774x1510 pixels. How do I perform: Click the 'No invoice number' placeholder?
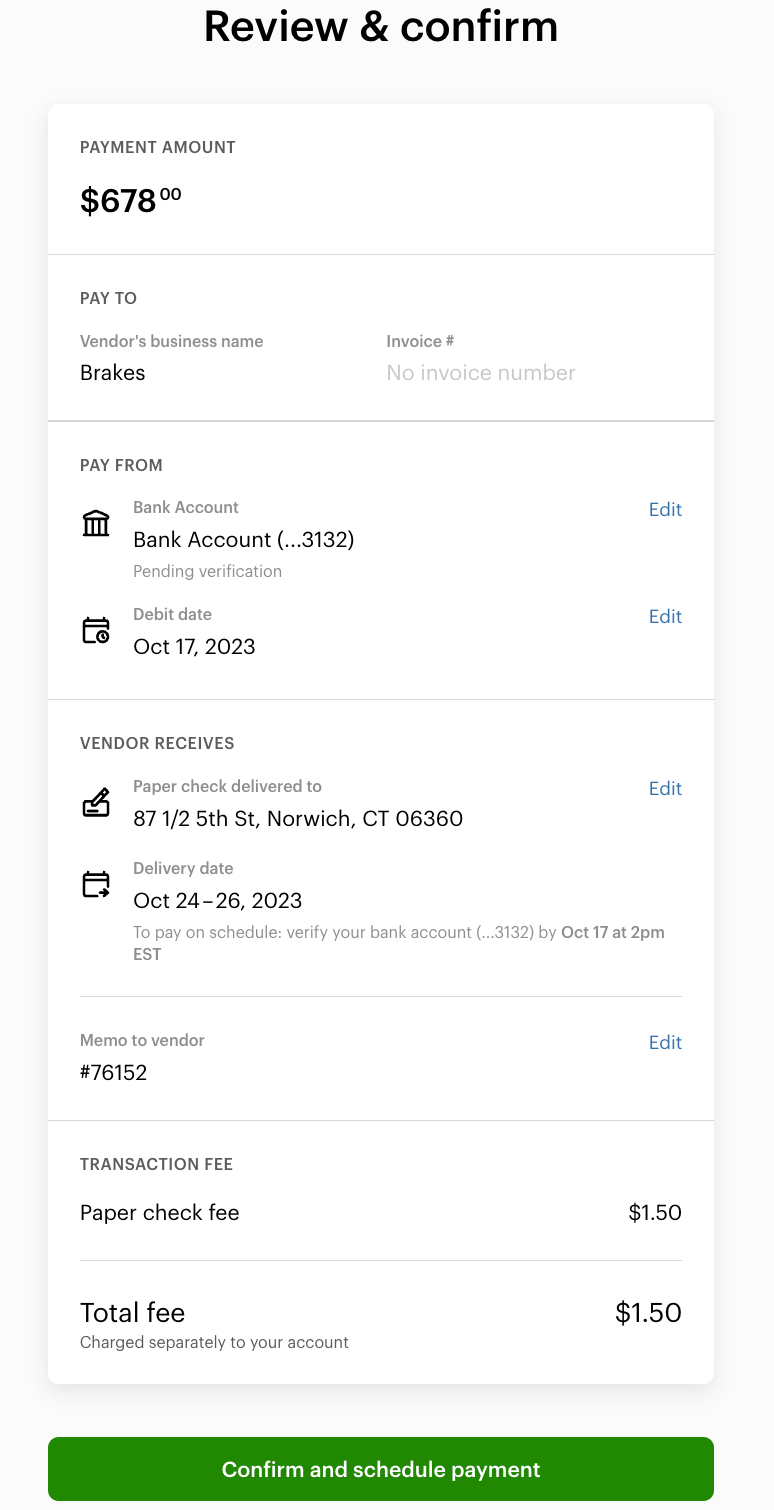tap(480, 373)
